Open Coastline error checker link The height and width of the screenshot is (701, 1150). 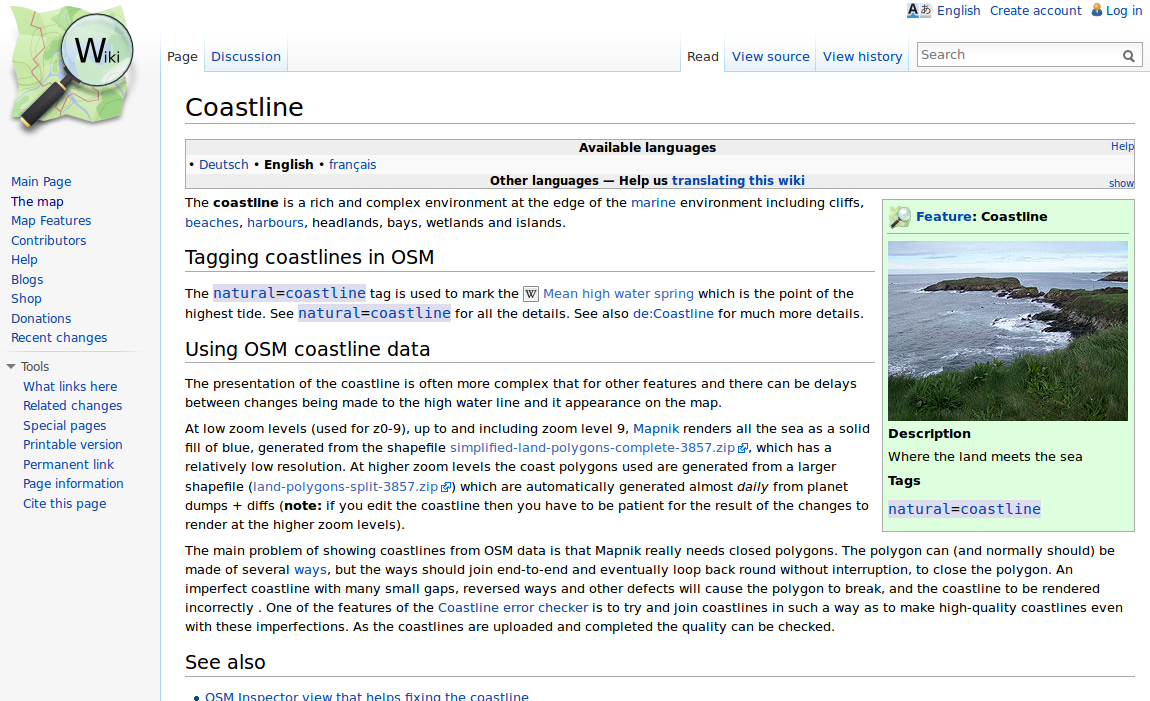[x=513, y=607]
